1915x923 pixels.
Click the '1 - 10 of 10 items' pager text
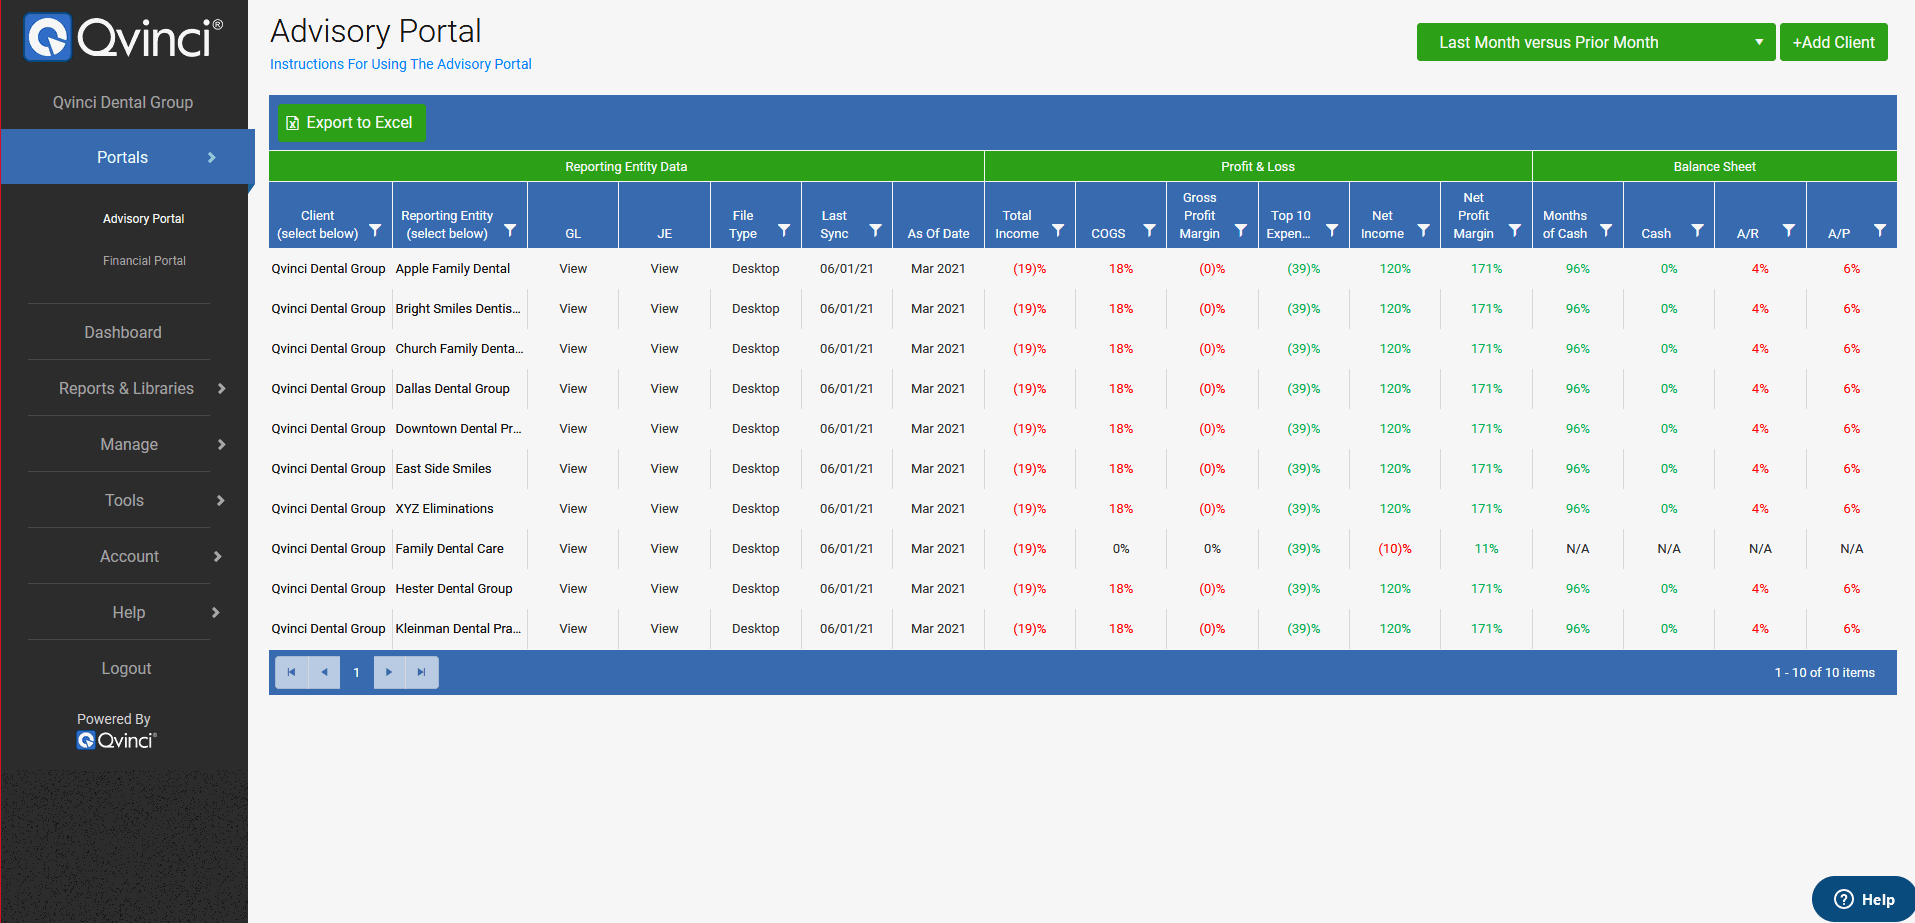click(1824, 672)
